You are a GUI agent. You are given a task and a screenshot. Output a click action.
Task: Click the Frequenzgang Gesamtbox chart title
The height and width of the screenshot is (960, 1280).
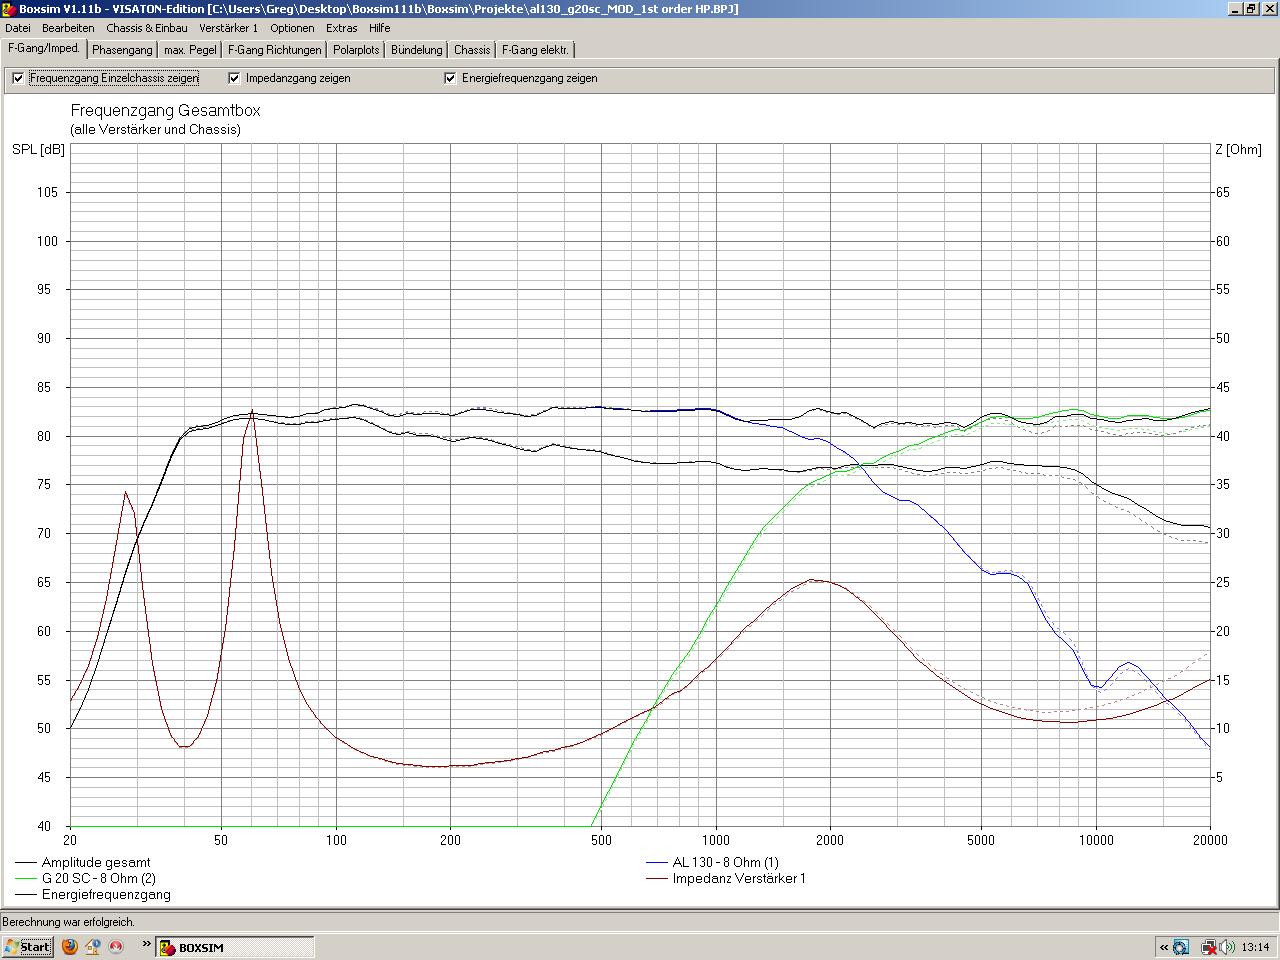pyautogui.click(x=165, y=110)
